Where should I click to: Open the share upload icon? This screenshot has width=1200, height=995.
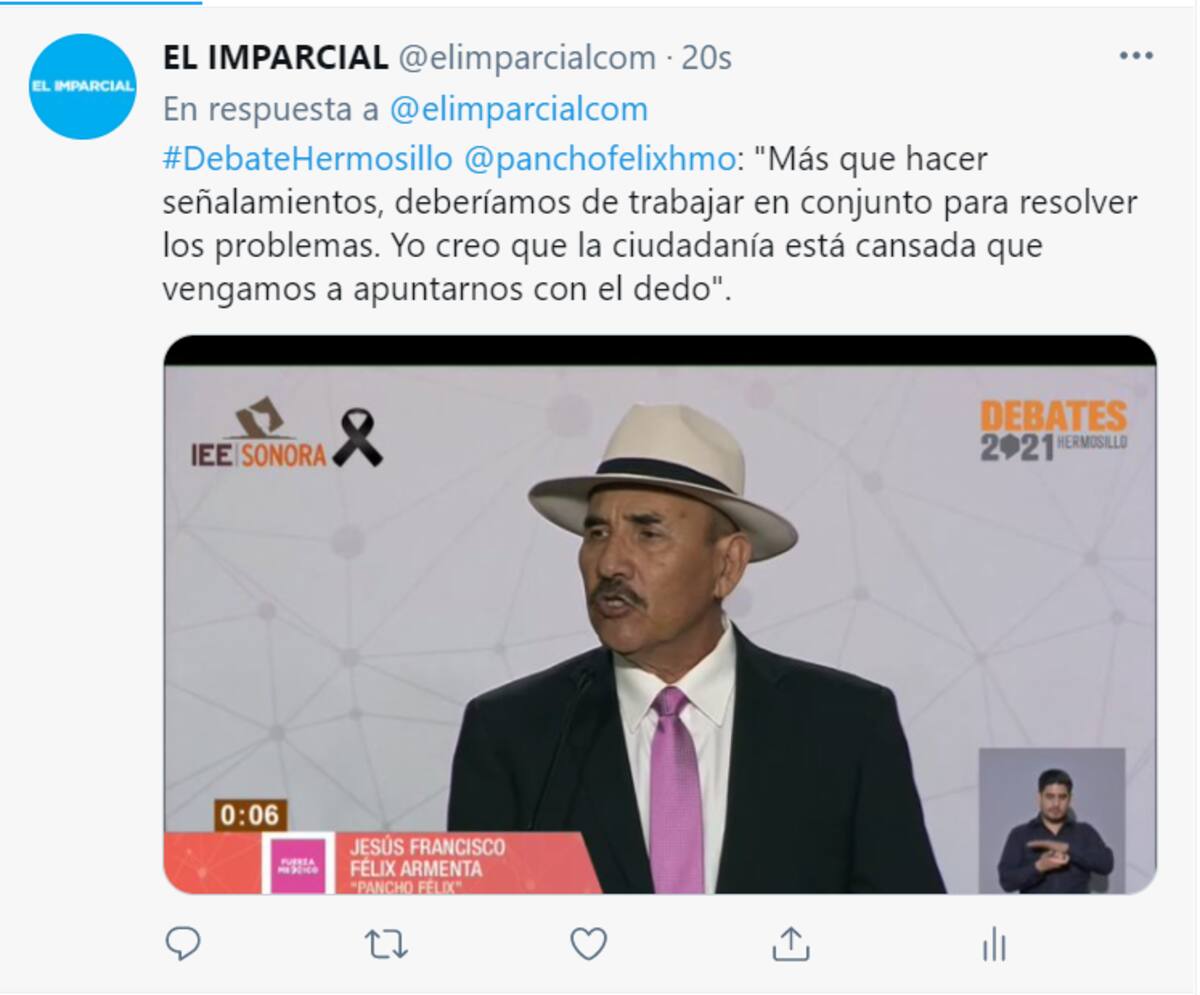pos(791,943)
